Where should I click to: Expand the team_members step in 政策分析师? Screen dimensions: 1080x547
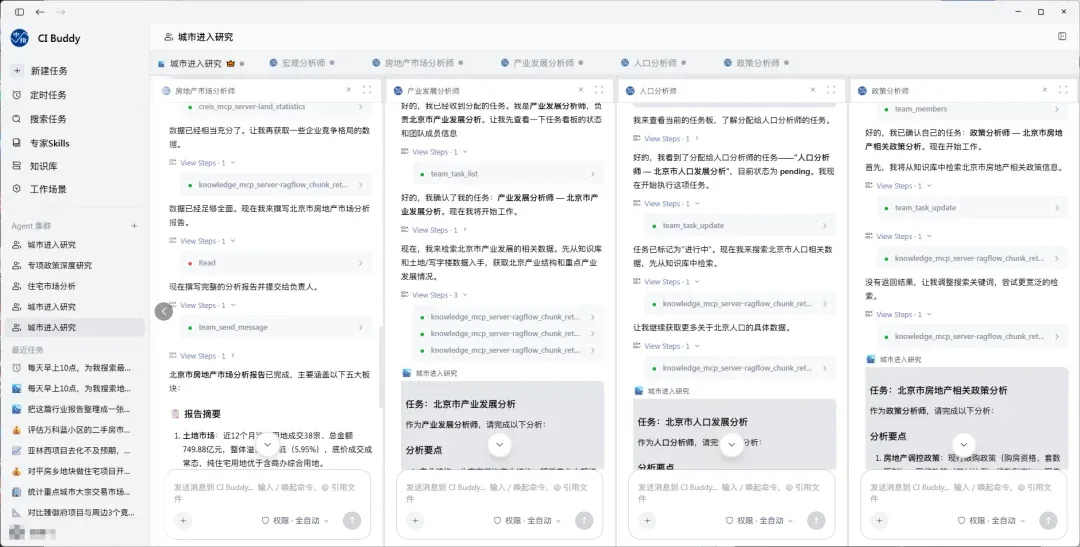click(x=972, y=109)
